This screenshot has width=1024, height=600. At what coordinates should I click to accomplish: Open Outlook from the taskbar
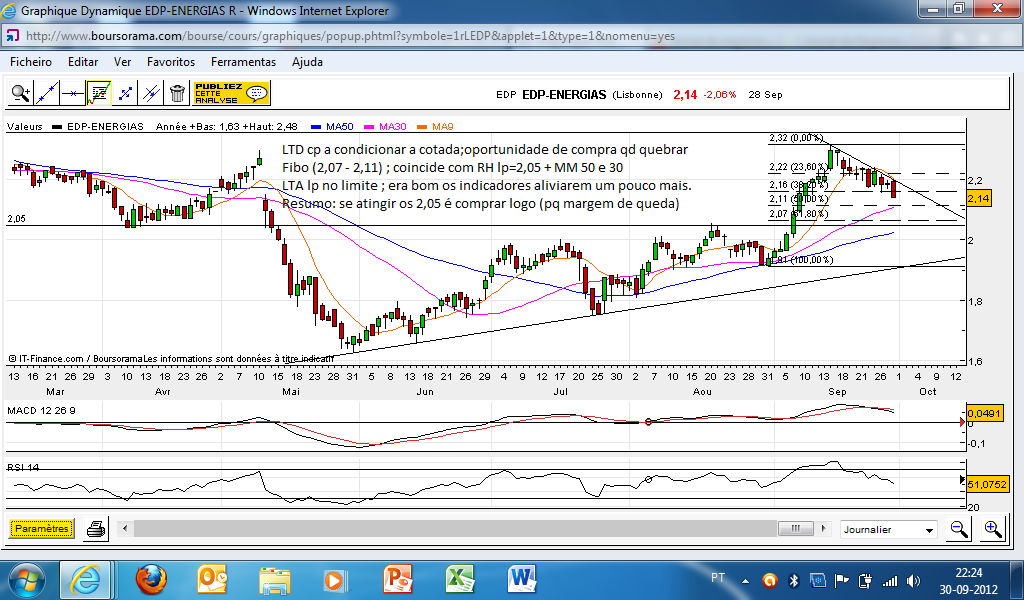click(213, 580)
